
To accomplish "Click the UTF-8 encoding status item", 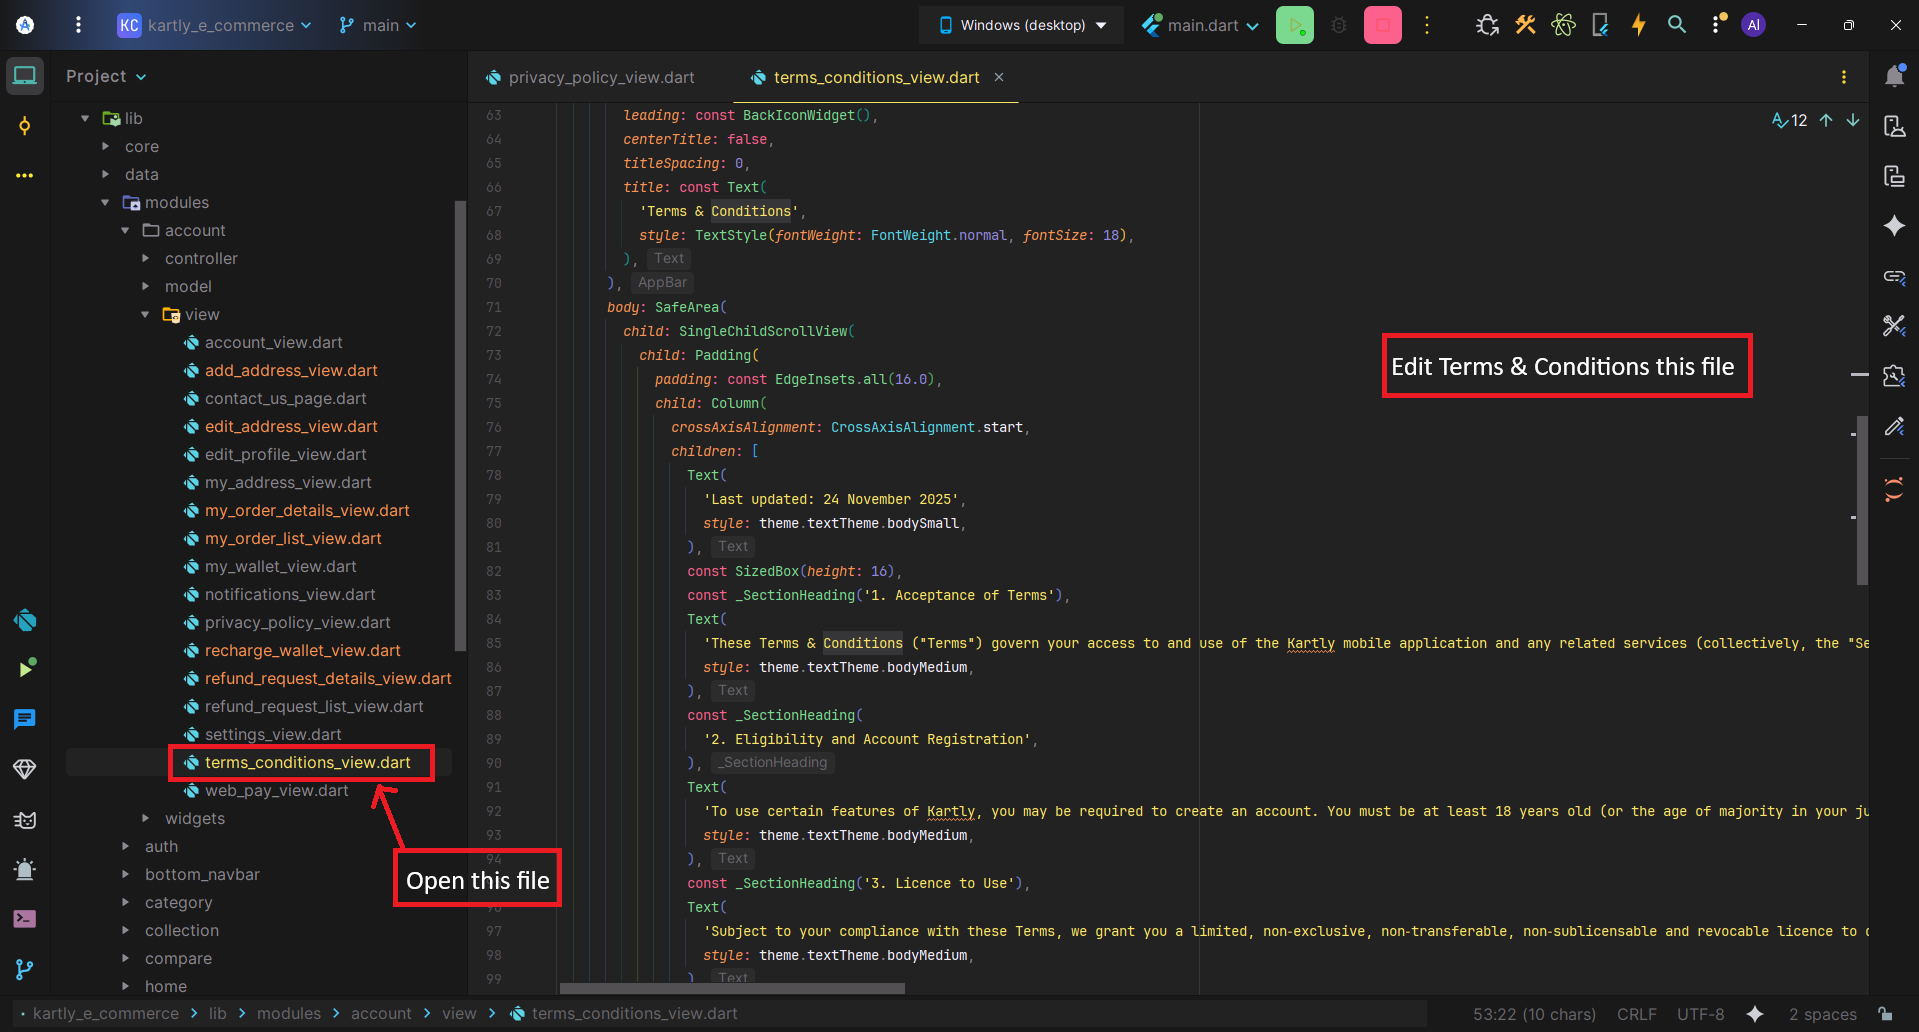I will [x=1700, y=1014].
